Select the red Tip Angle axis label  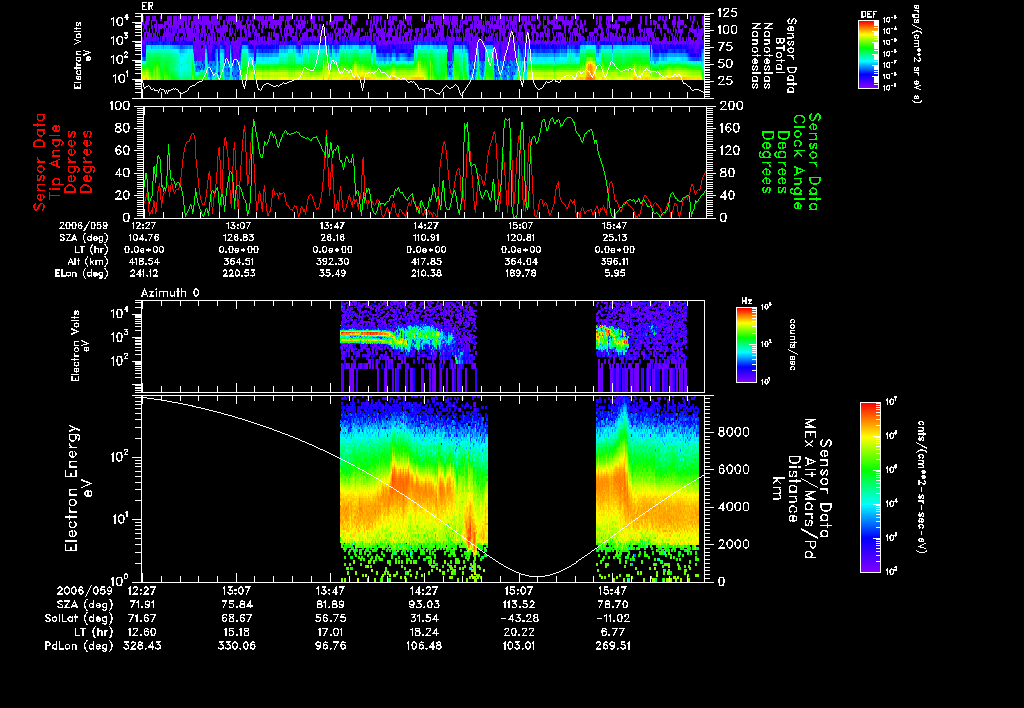coord(63,162)
